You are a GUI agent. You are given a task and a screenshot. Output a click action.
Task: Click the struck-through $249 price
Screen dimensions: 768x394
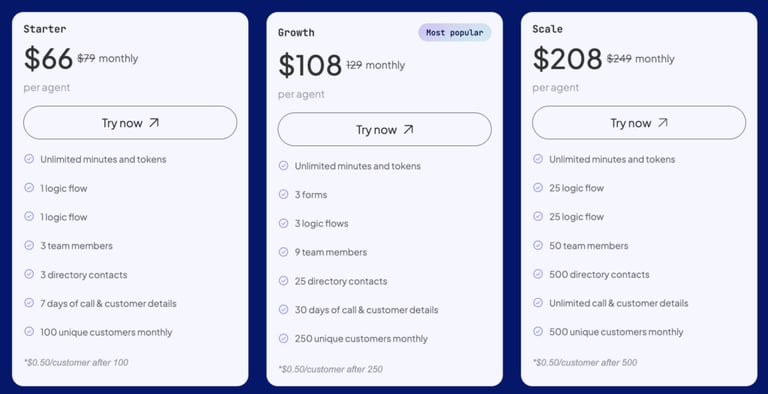coord(619,59)
